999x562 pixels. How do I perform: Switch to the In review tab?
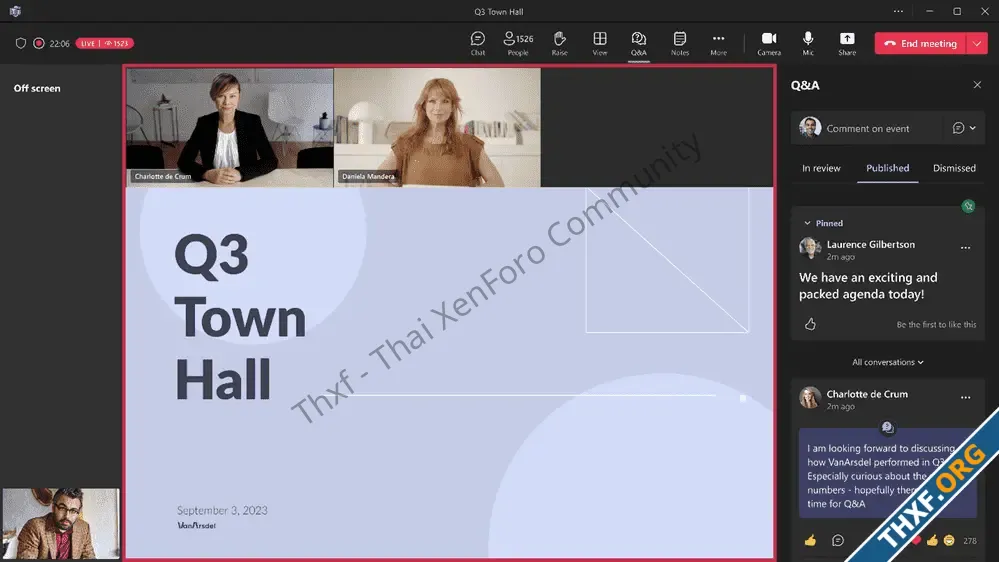coord(821,168)
